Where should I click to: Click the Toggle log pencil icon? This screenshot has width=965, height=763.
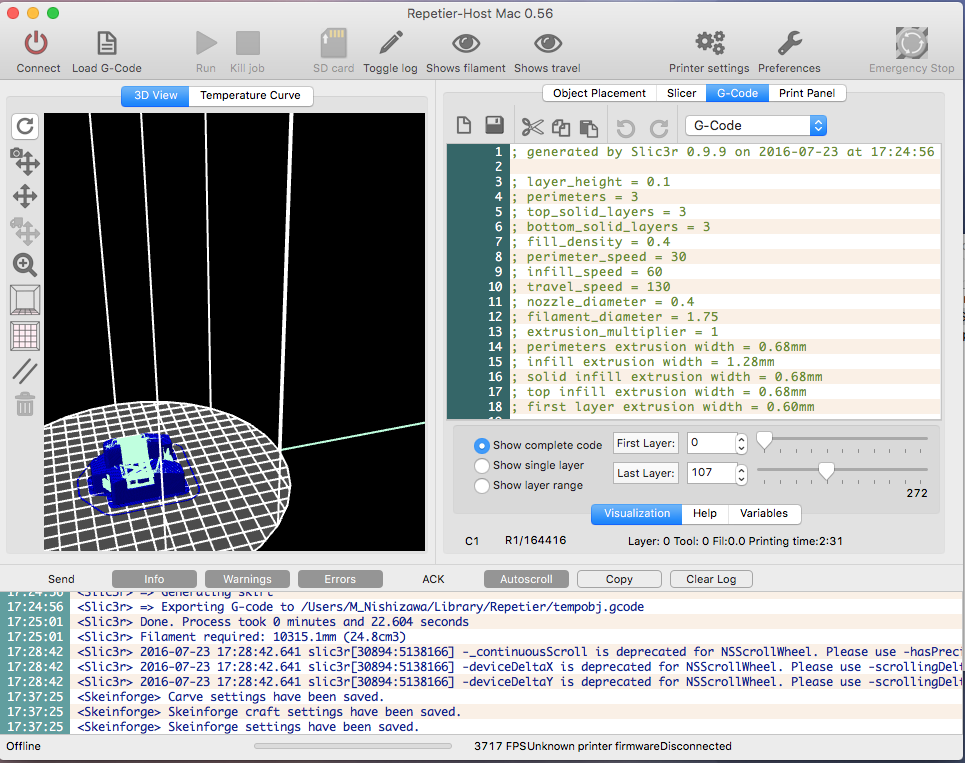click(x=390, y=44)
